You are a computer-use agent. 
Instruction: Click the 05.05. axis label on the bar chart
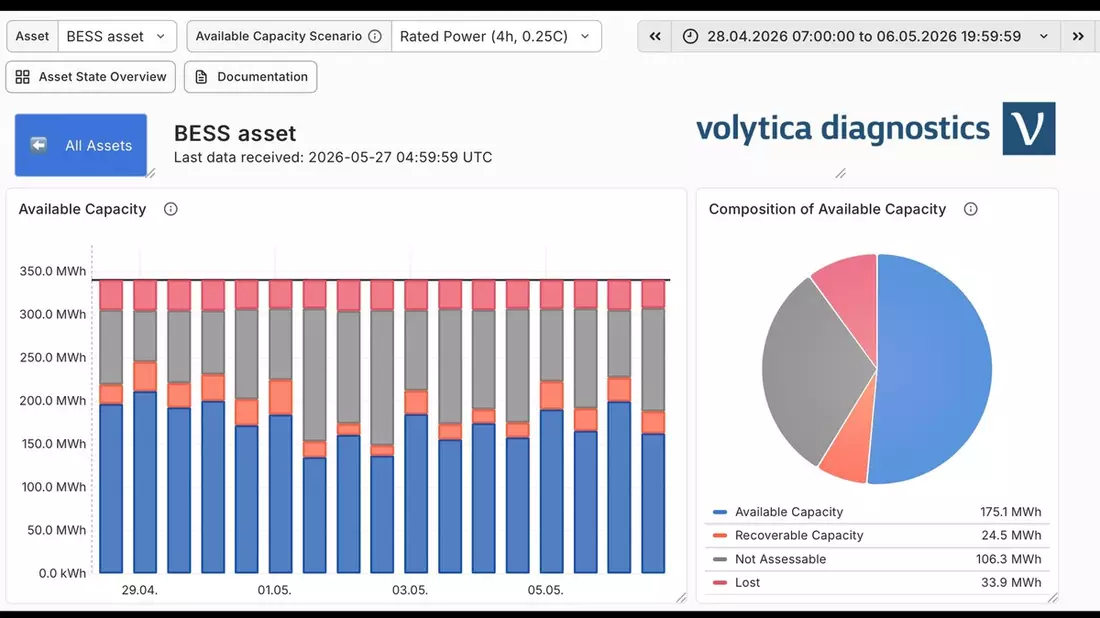click(x=545, y=590)
